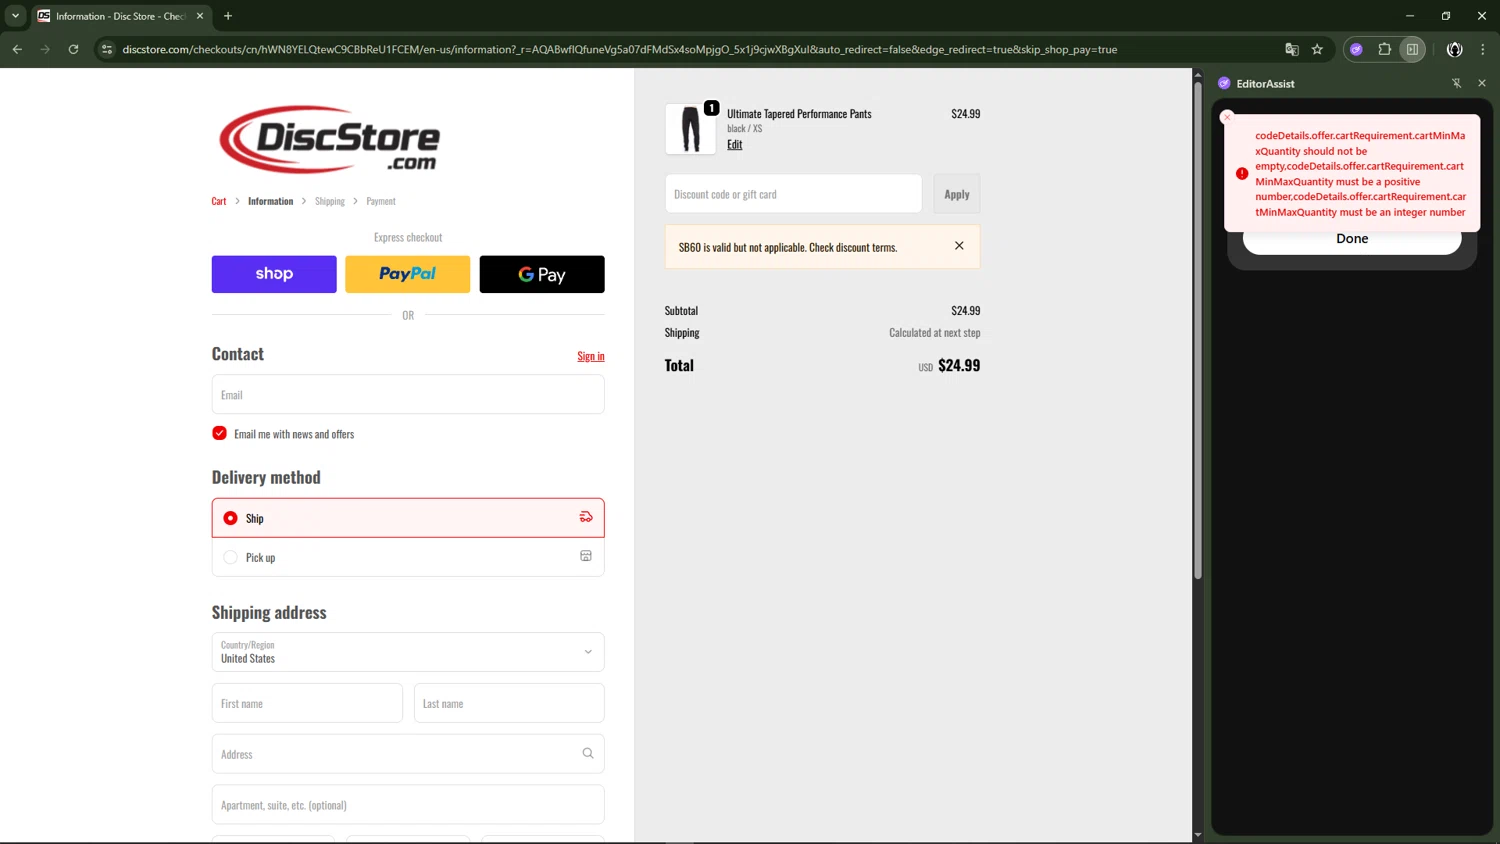1500x844 pixels.
Task: Open the tab search dropdown arrow
Action: (x=15, y=16)
